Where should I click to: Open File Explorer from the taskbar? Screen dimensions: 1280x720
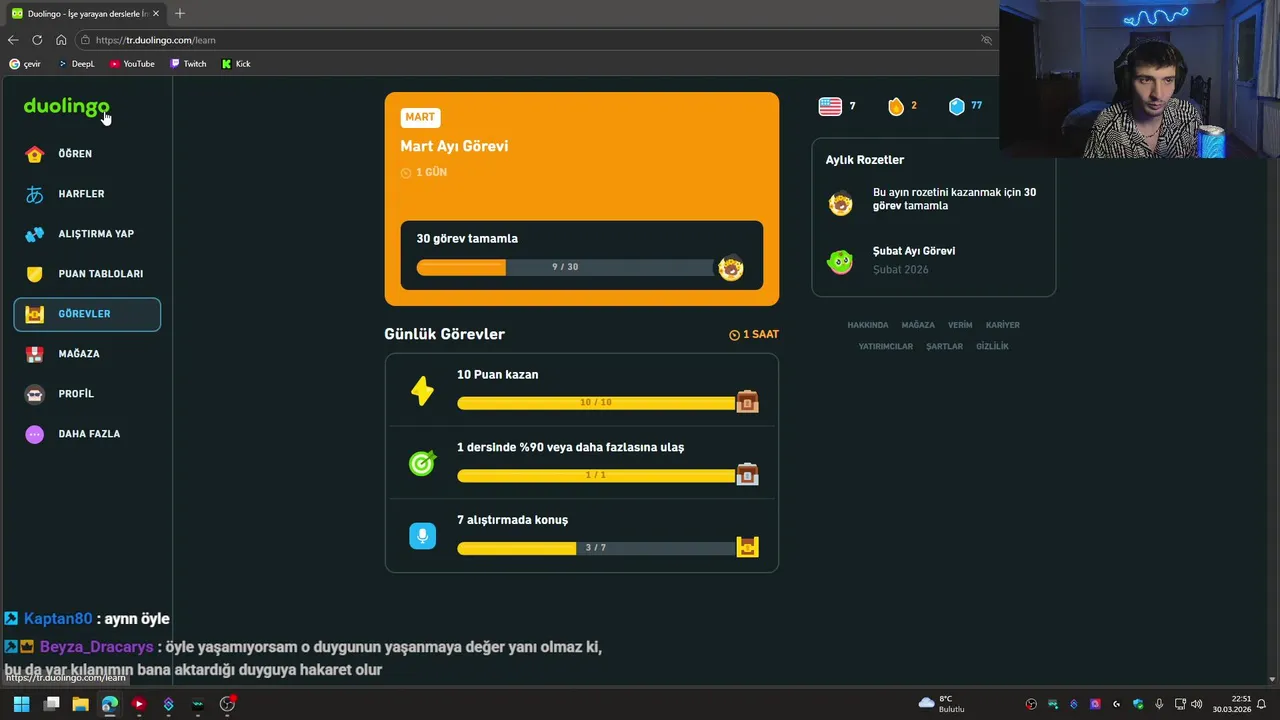point(80,704)
